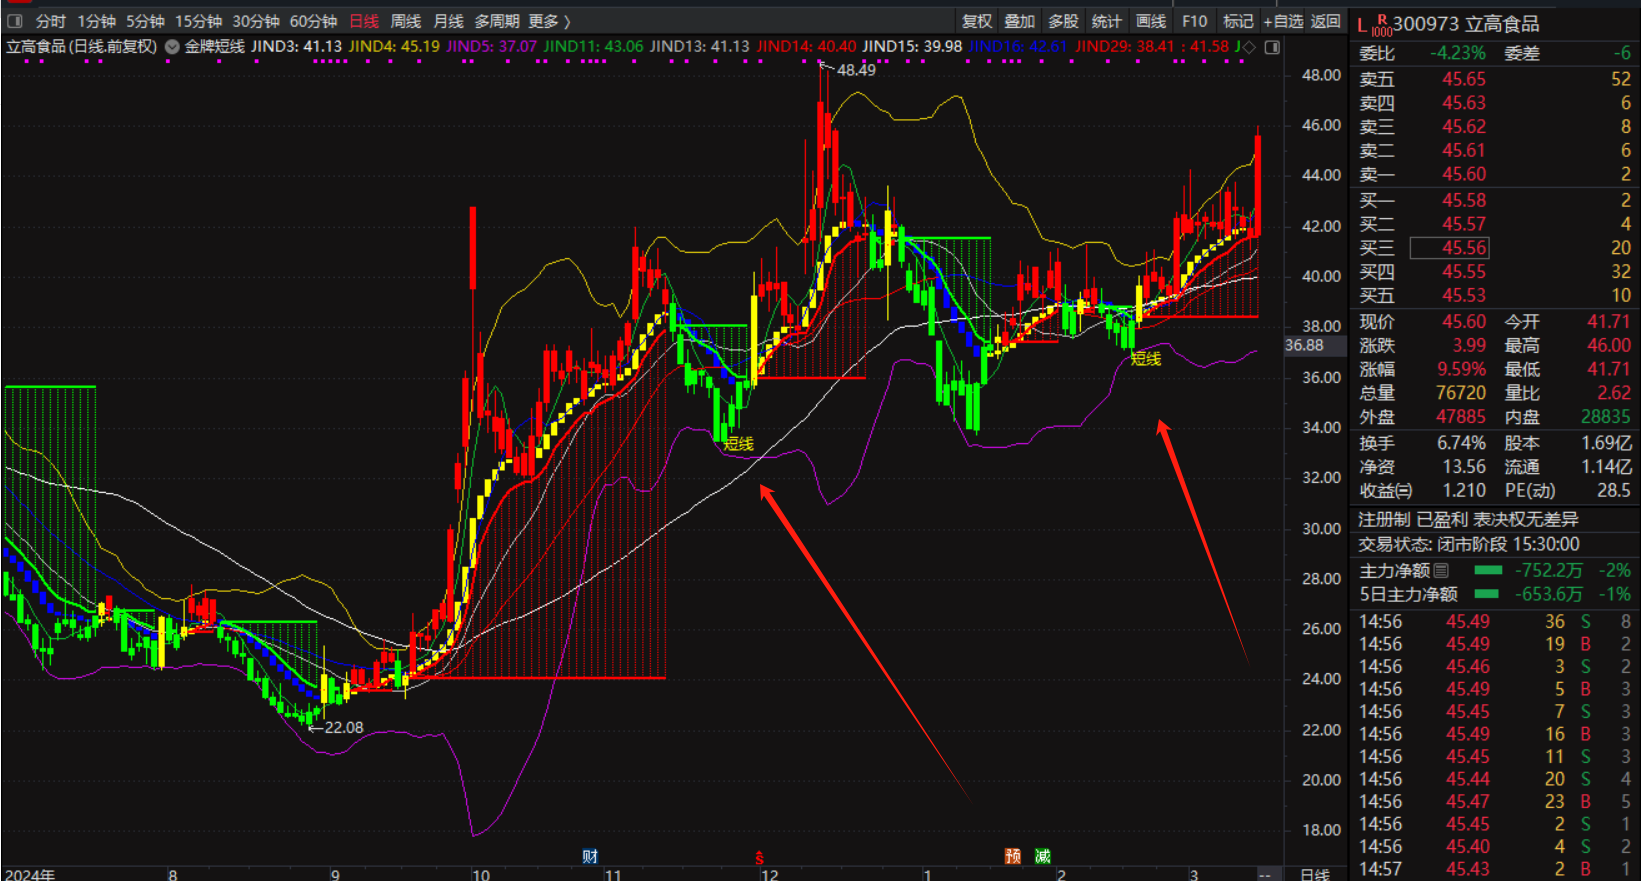Viewport: 1641px width, 881px height.
Task: Toggle the right panel icon on indicator bar
Action: click(1272, 47)
